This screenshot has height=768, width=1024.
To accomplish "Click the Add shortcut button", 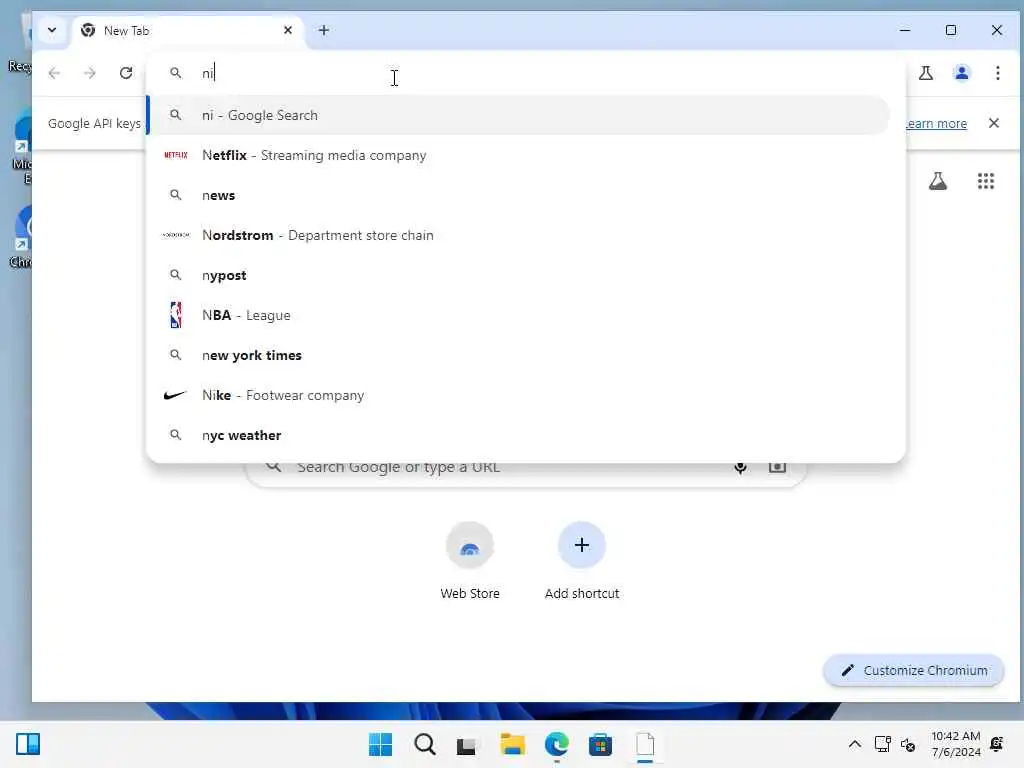I will (x=582, y=562).
